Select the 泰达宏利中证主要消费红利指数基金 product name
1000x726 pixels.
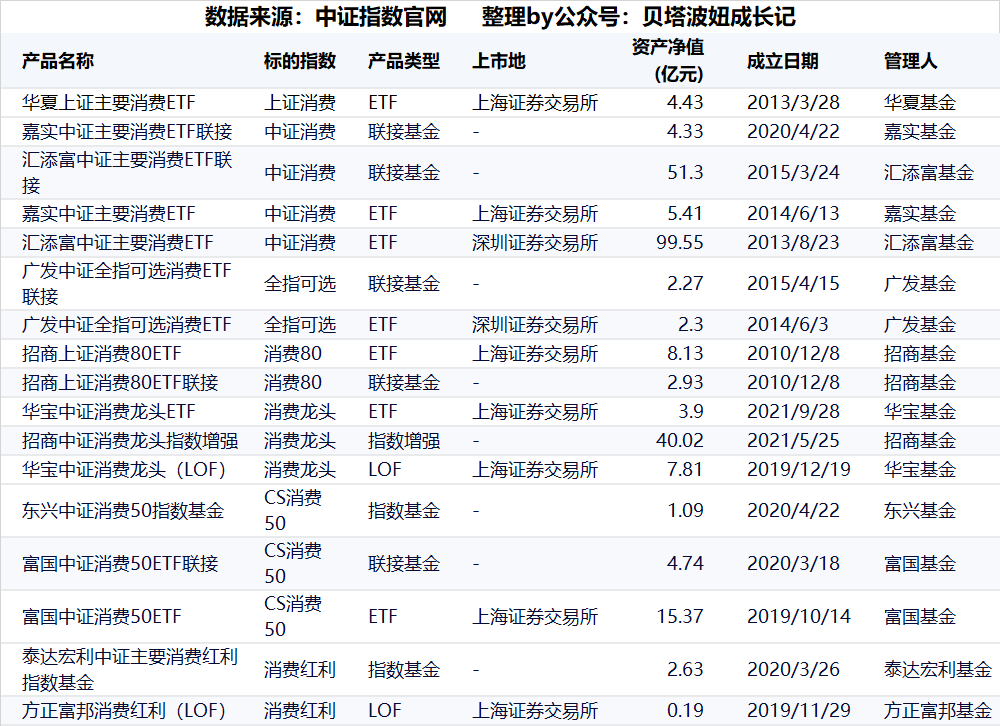click(x=130, y=669)
